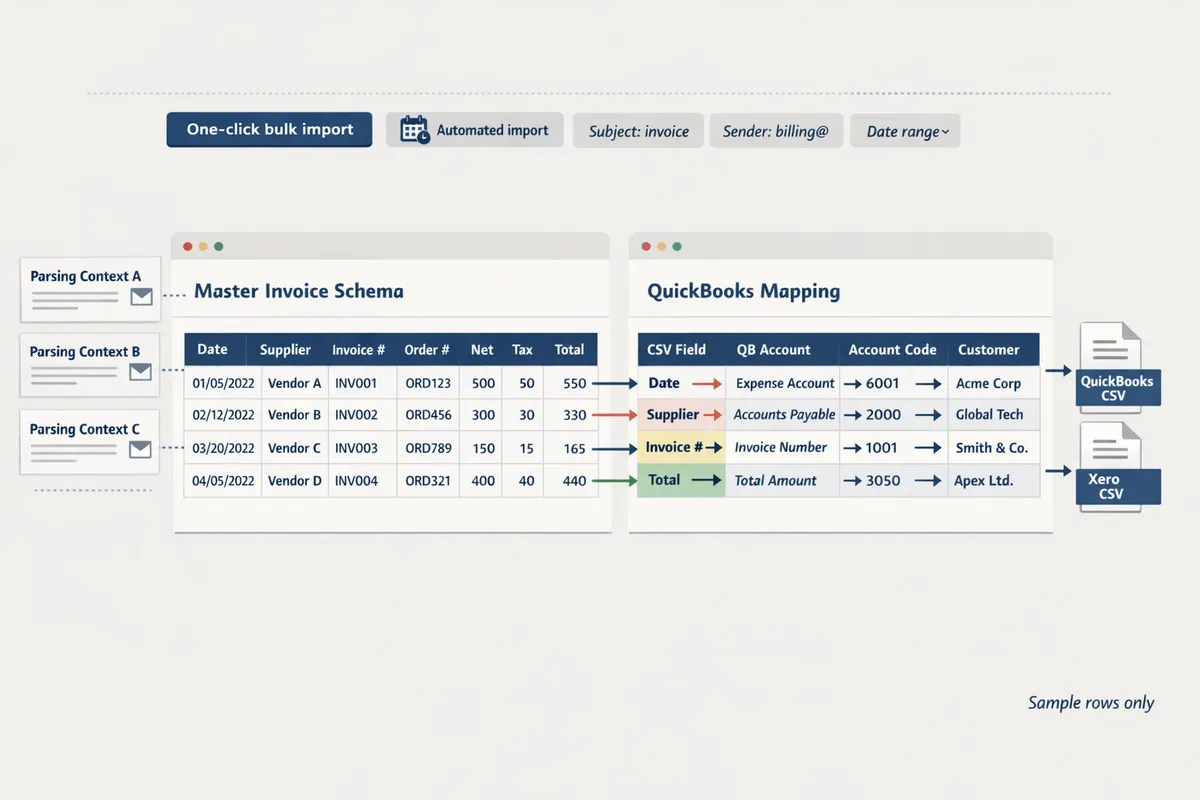
Task: Open the Date range dropdown
Action: tap(905, 131)
